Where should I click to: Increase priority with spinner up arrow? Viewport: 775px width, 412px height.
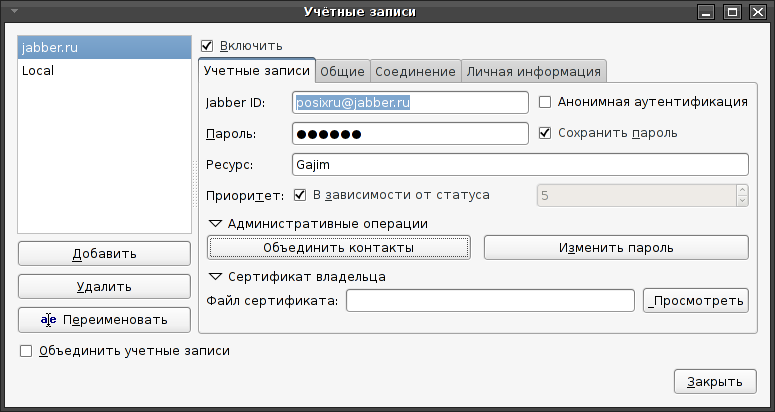pos(742,190)
